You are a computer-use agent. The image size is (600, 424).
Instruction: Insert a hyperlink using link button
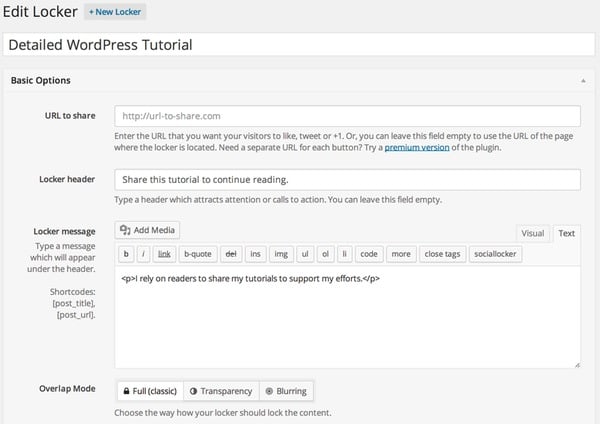(163, 254)
